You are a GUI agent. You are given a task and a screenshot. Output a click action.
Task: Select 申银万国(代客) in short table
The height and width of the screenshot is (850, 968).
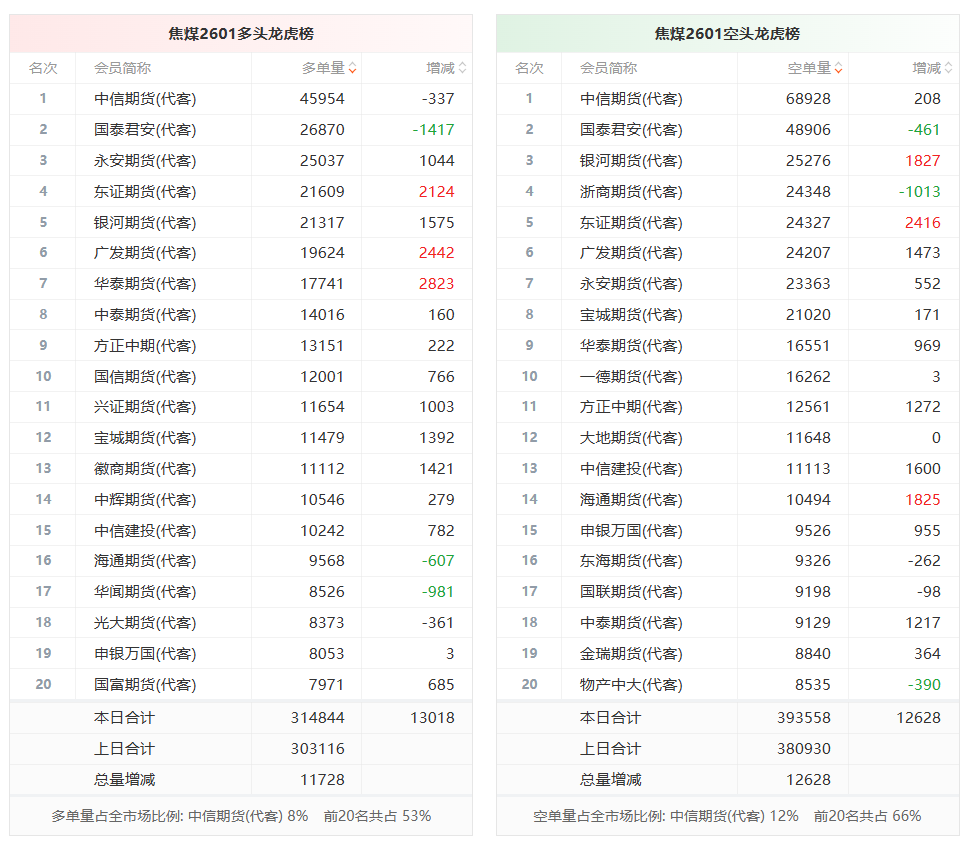(631, 530)
